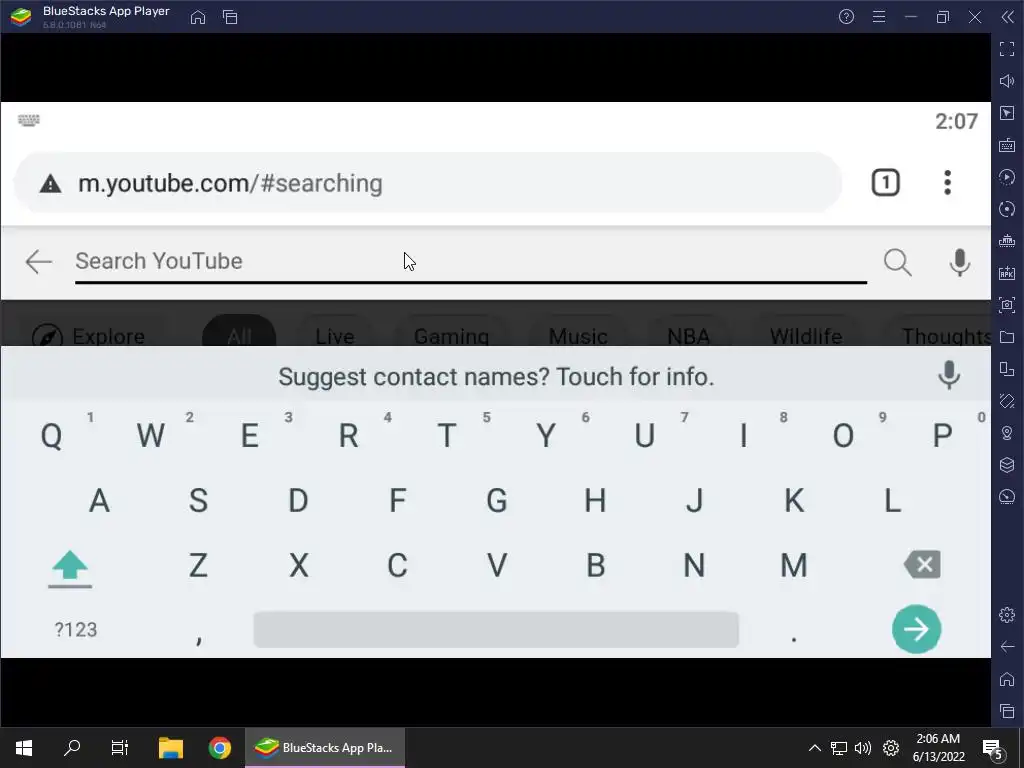Open BlueStacks help question-mark icon

(x=846, y=17)
